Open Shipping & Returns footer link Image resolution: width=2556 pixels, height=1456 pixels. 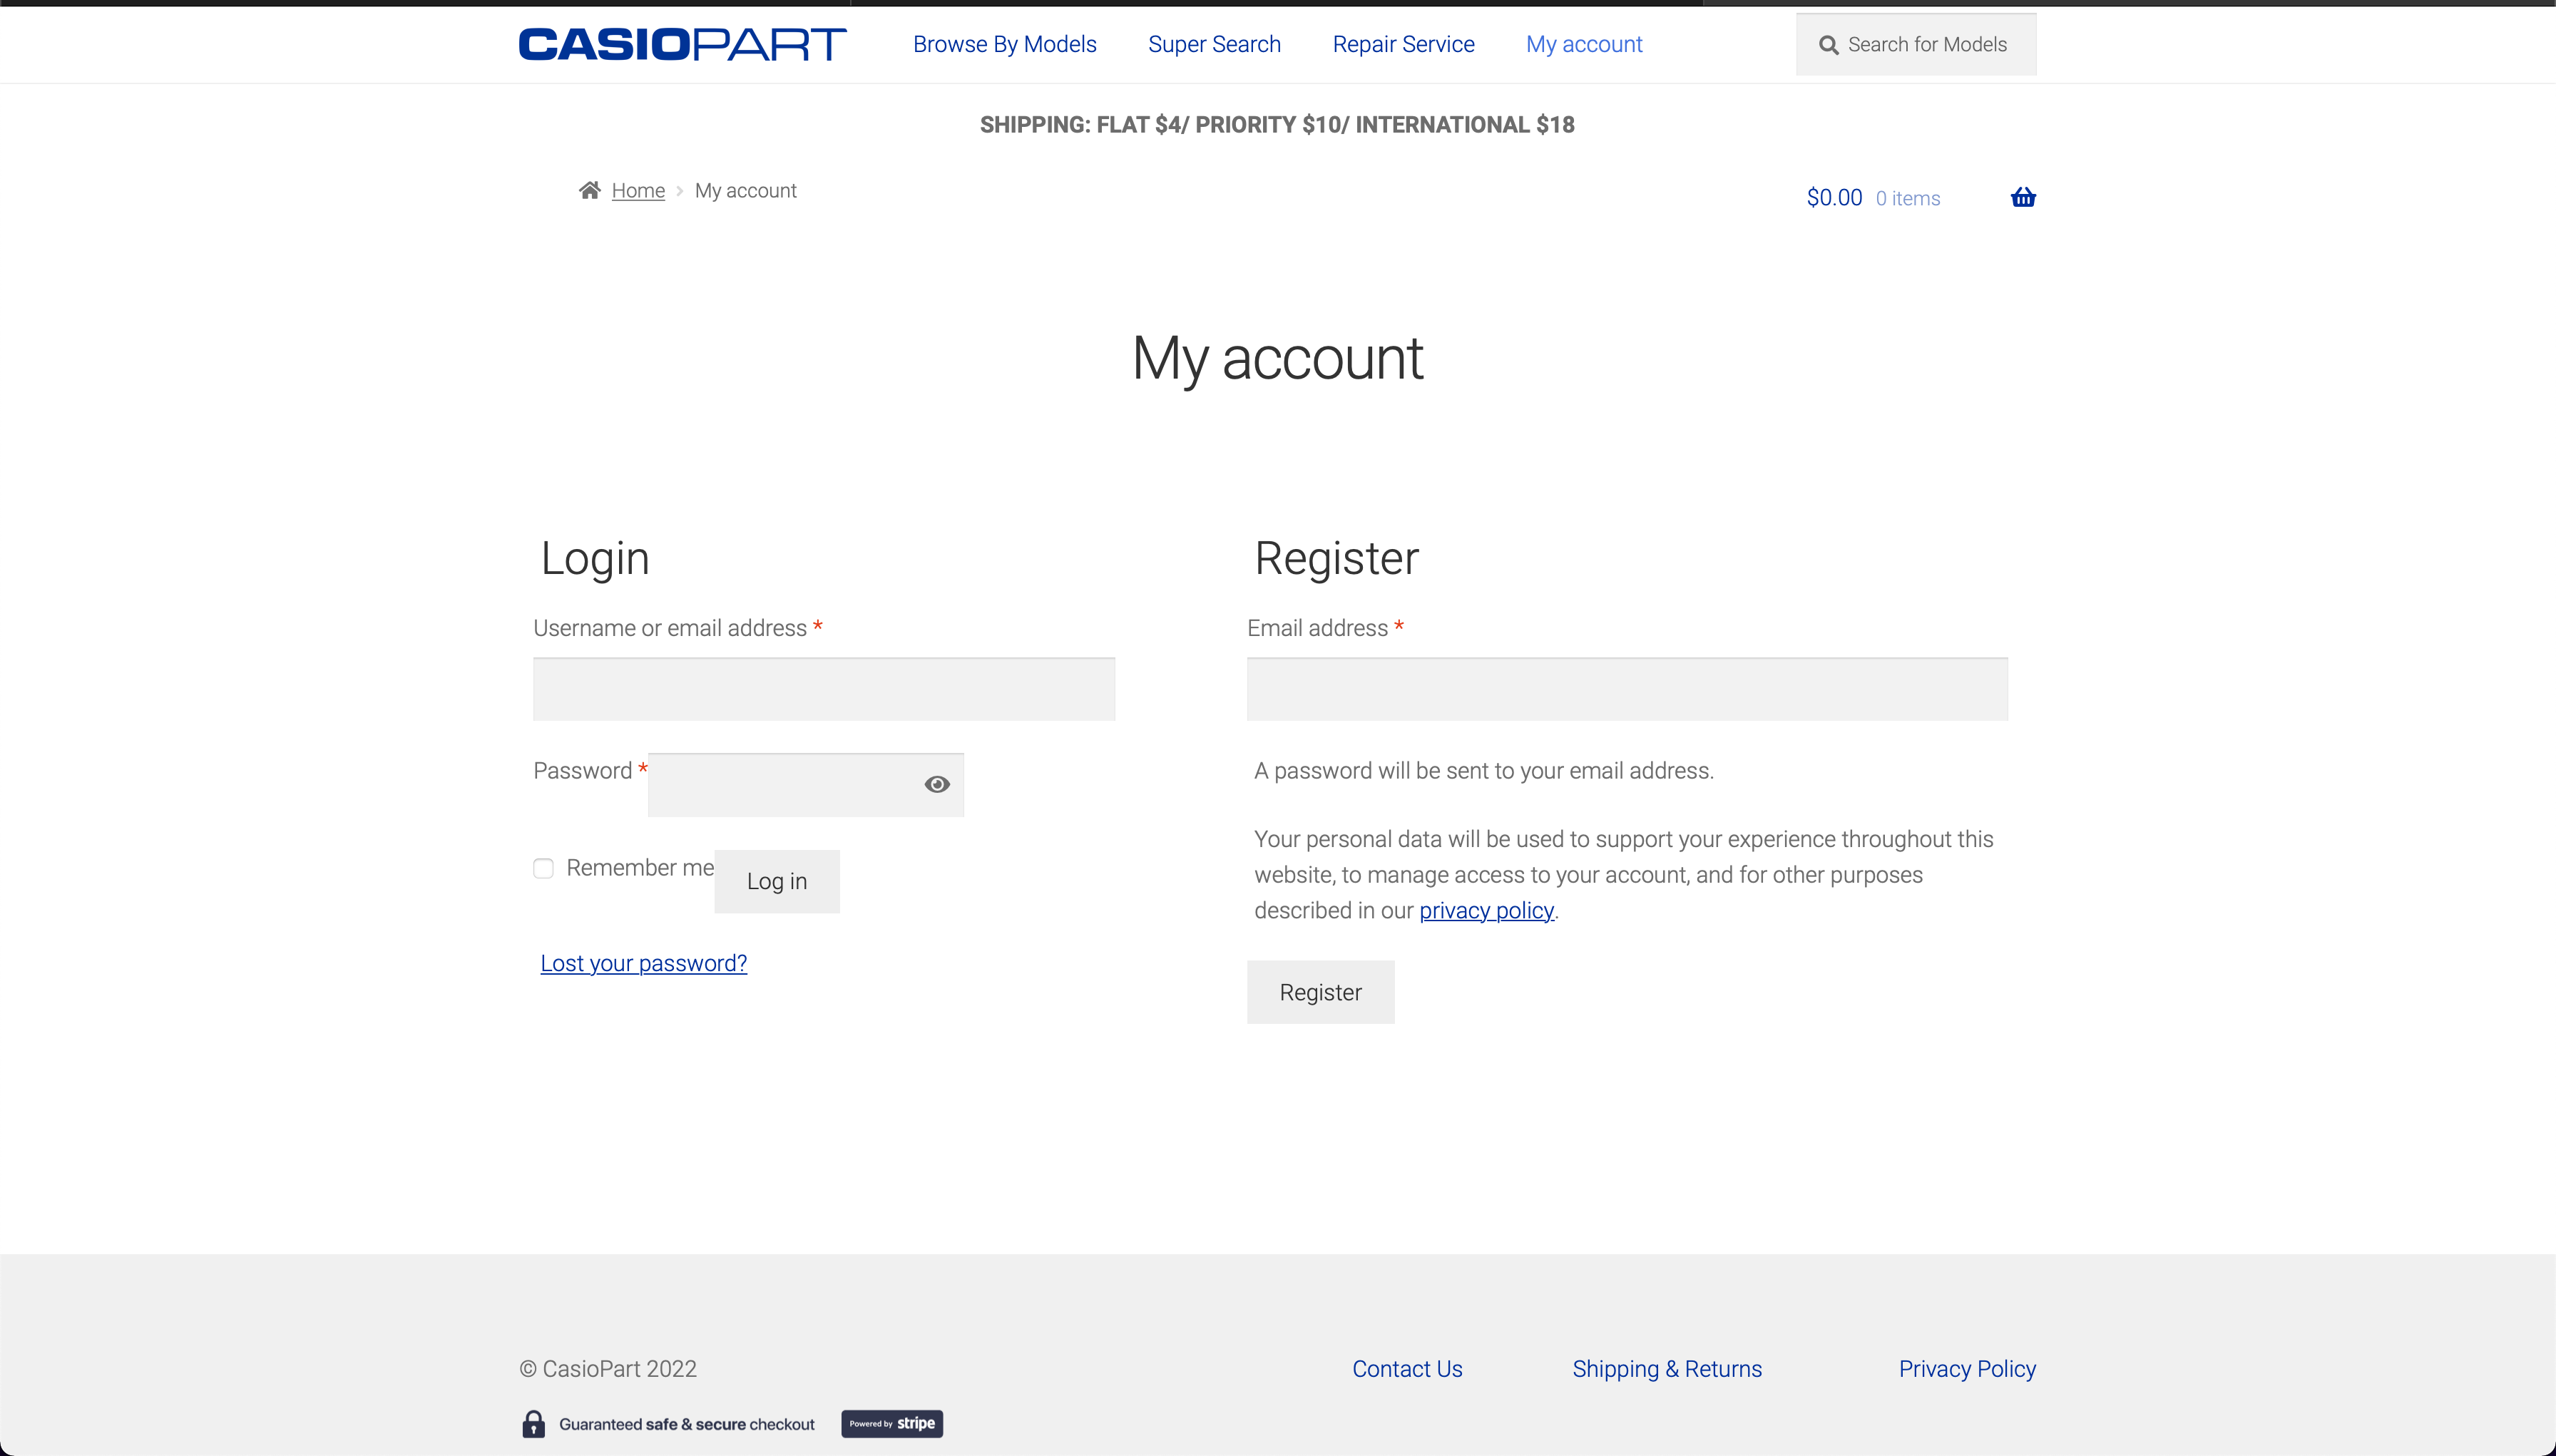pos(1667,1369)
